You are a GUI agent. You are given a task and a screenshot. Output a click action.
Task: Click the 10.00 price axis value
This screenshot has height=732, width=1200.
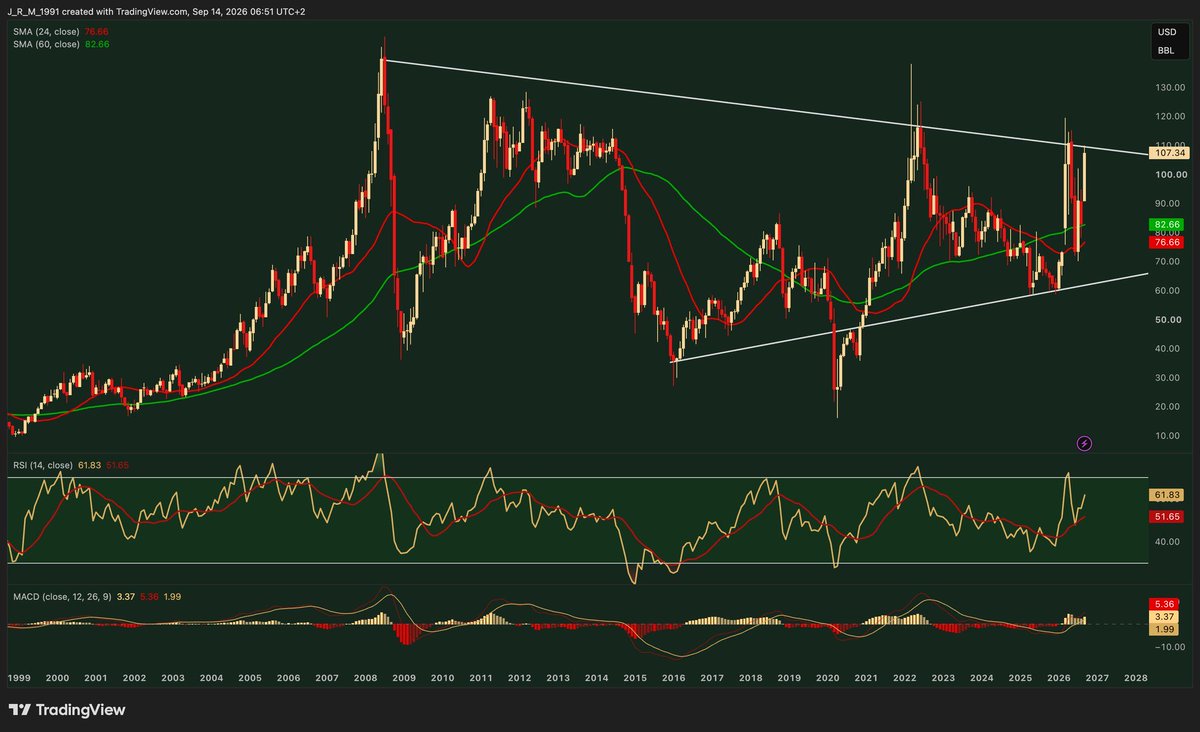pyautogui.click(x=1169, y=435)
